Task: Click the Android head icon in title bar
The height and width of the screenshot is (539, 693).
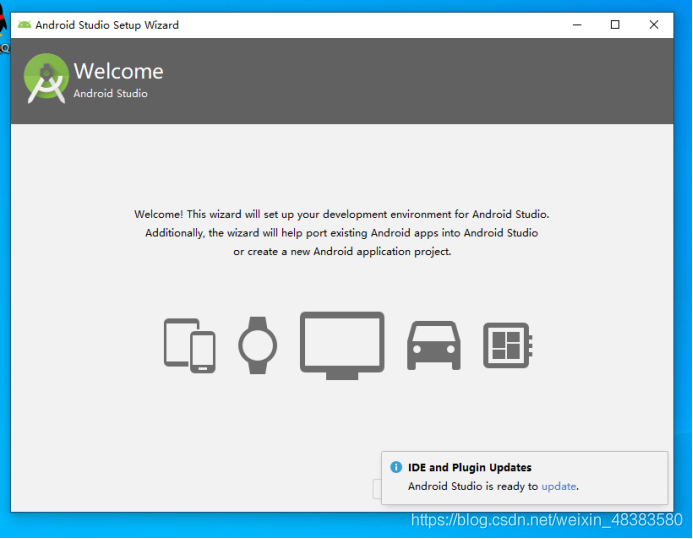Action: [x=24, y=25]
